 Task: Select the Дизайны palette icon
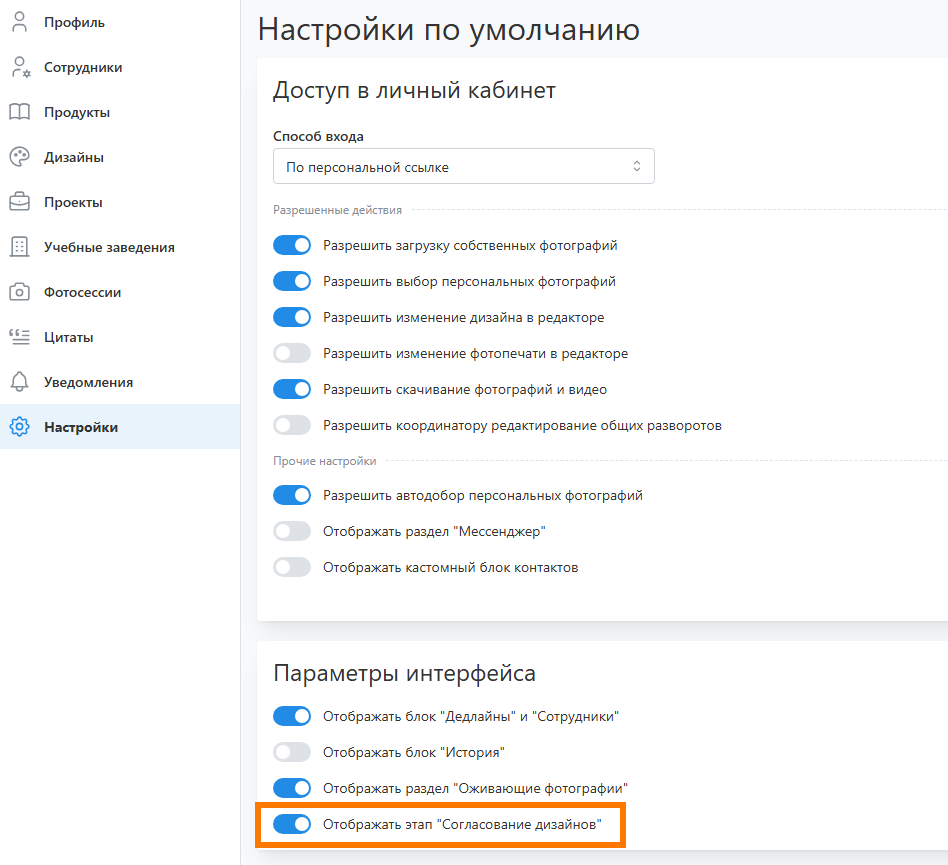[19, 157]
